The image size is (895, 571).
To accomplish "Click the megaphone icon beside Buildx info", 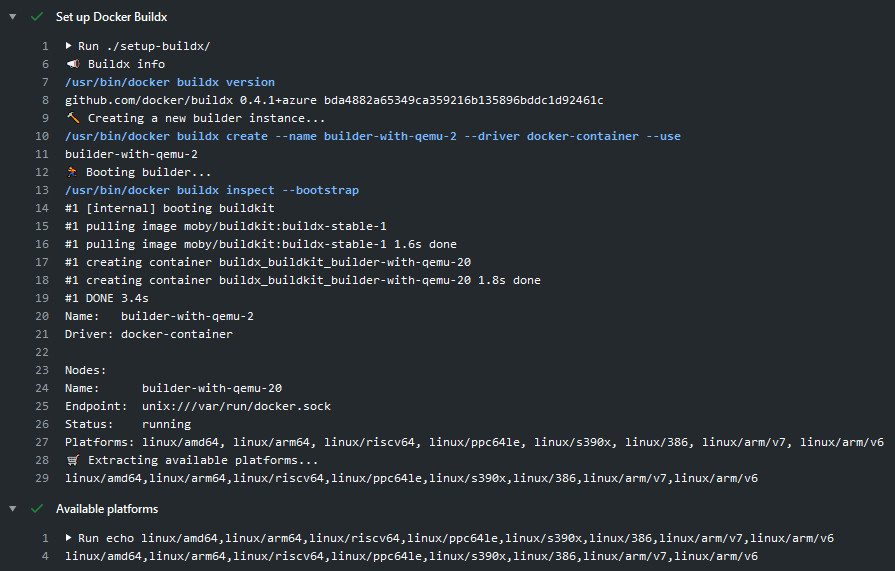I will tap(72, 64).
